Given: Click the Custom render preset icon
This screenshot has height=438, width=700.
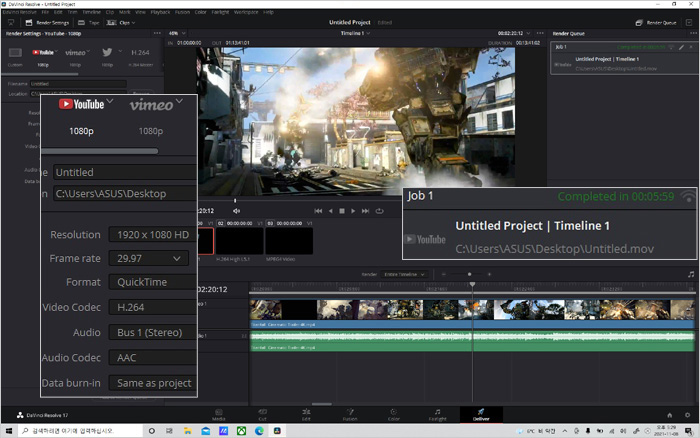Looking at the screenshot, I should click(x=15, y=52).
